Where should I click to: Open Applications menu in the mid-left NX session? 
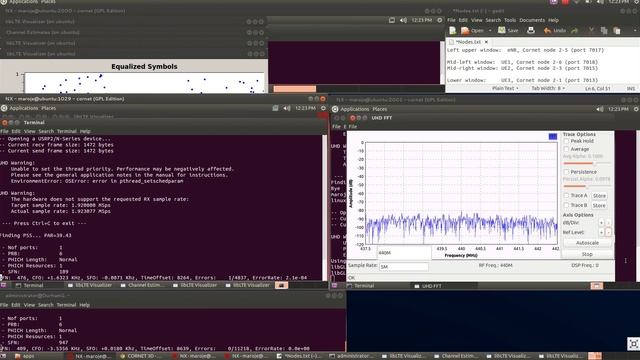click(24, 108)
